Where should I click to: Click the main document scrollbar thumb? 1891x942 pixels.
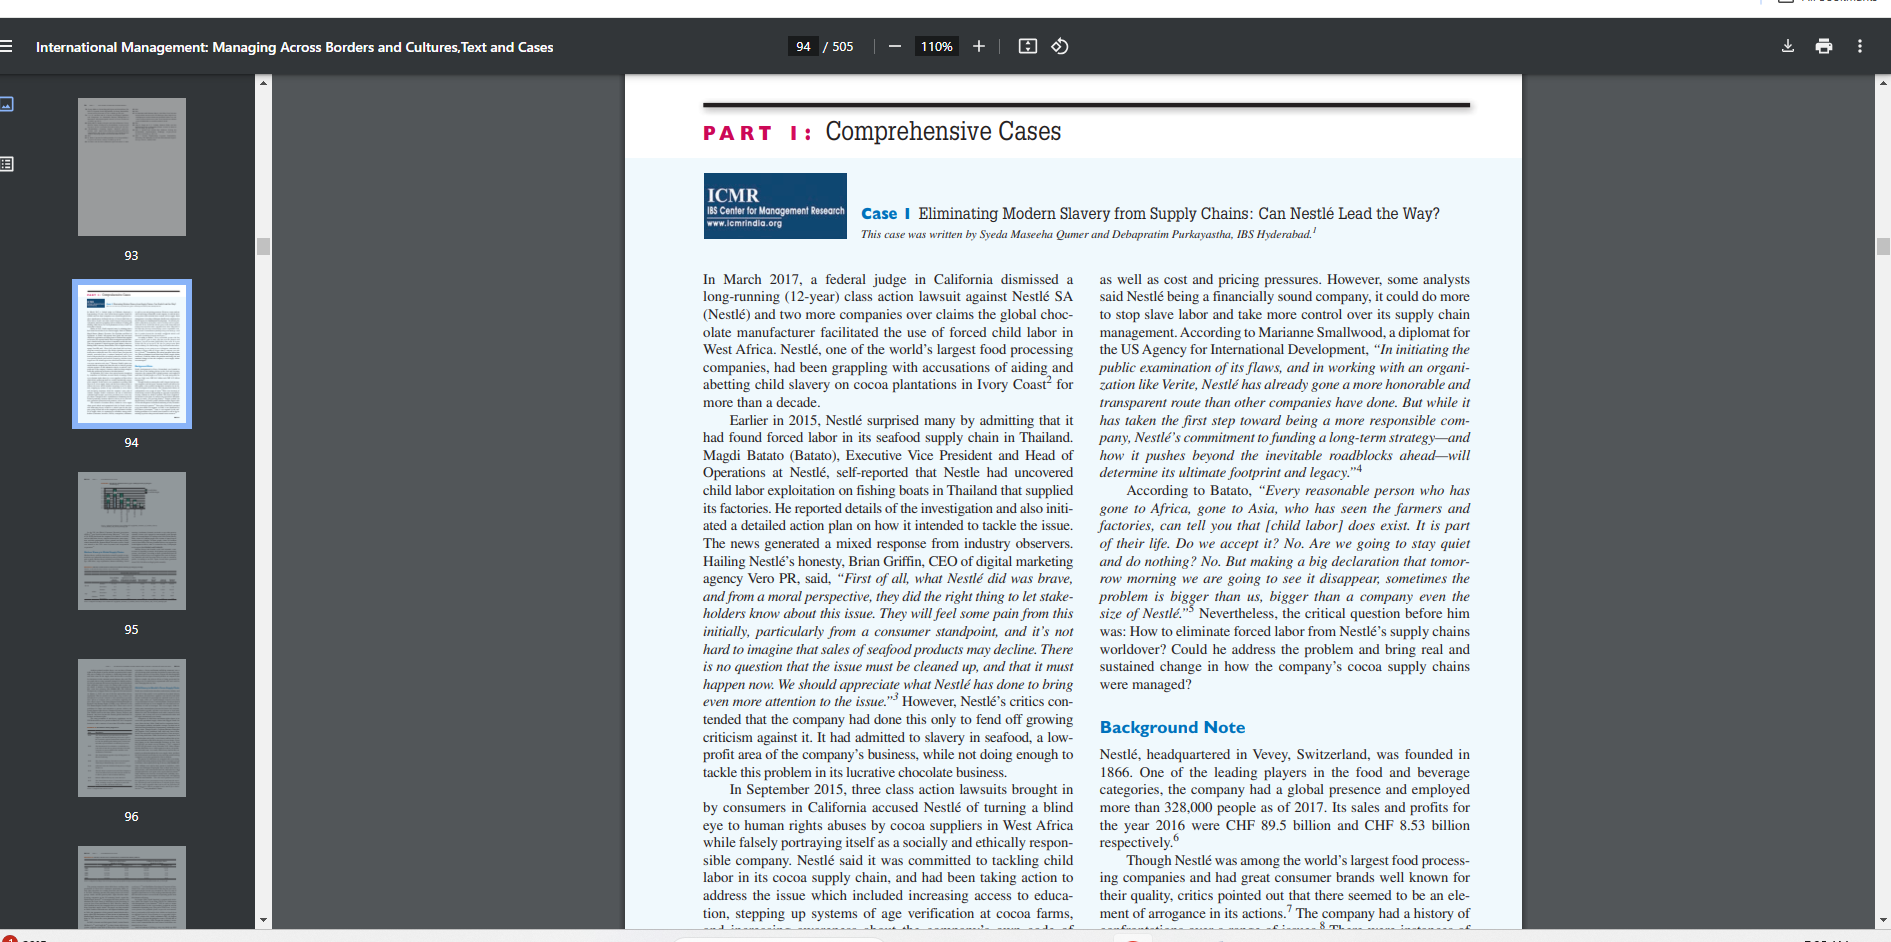[x=1883, y=246]
